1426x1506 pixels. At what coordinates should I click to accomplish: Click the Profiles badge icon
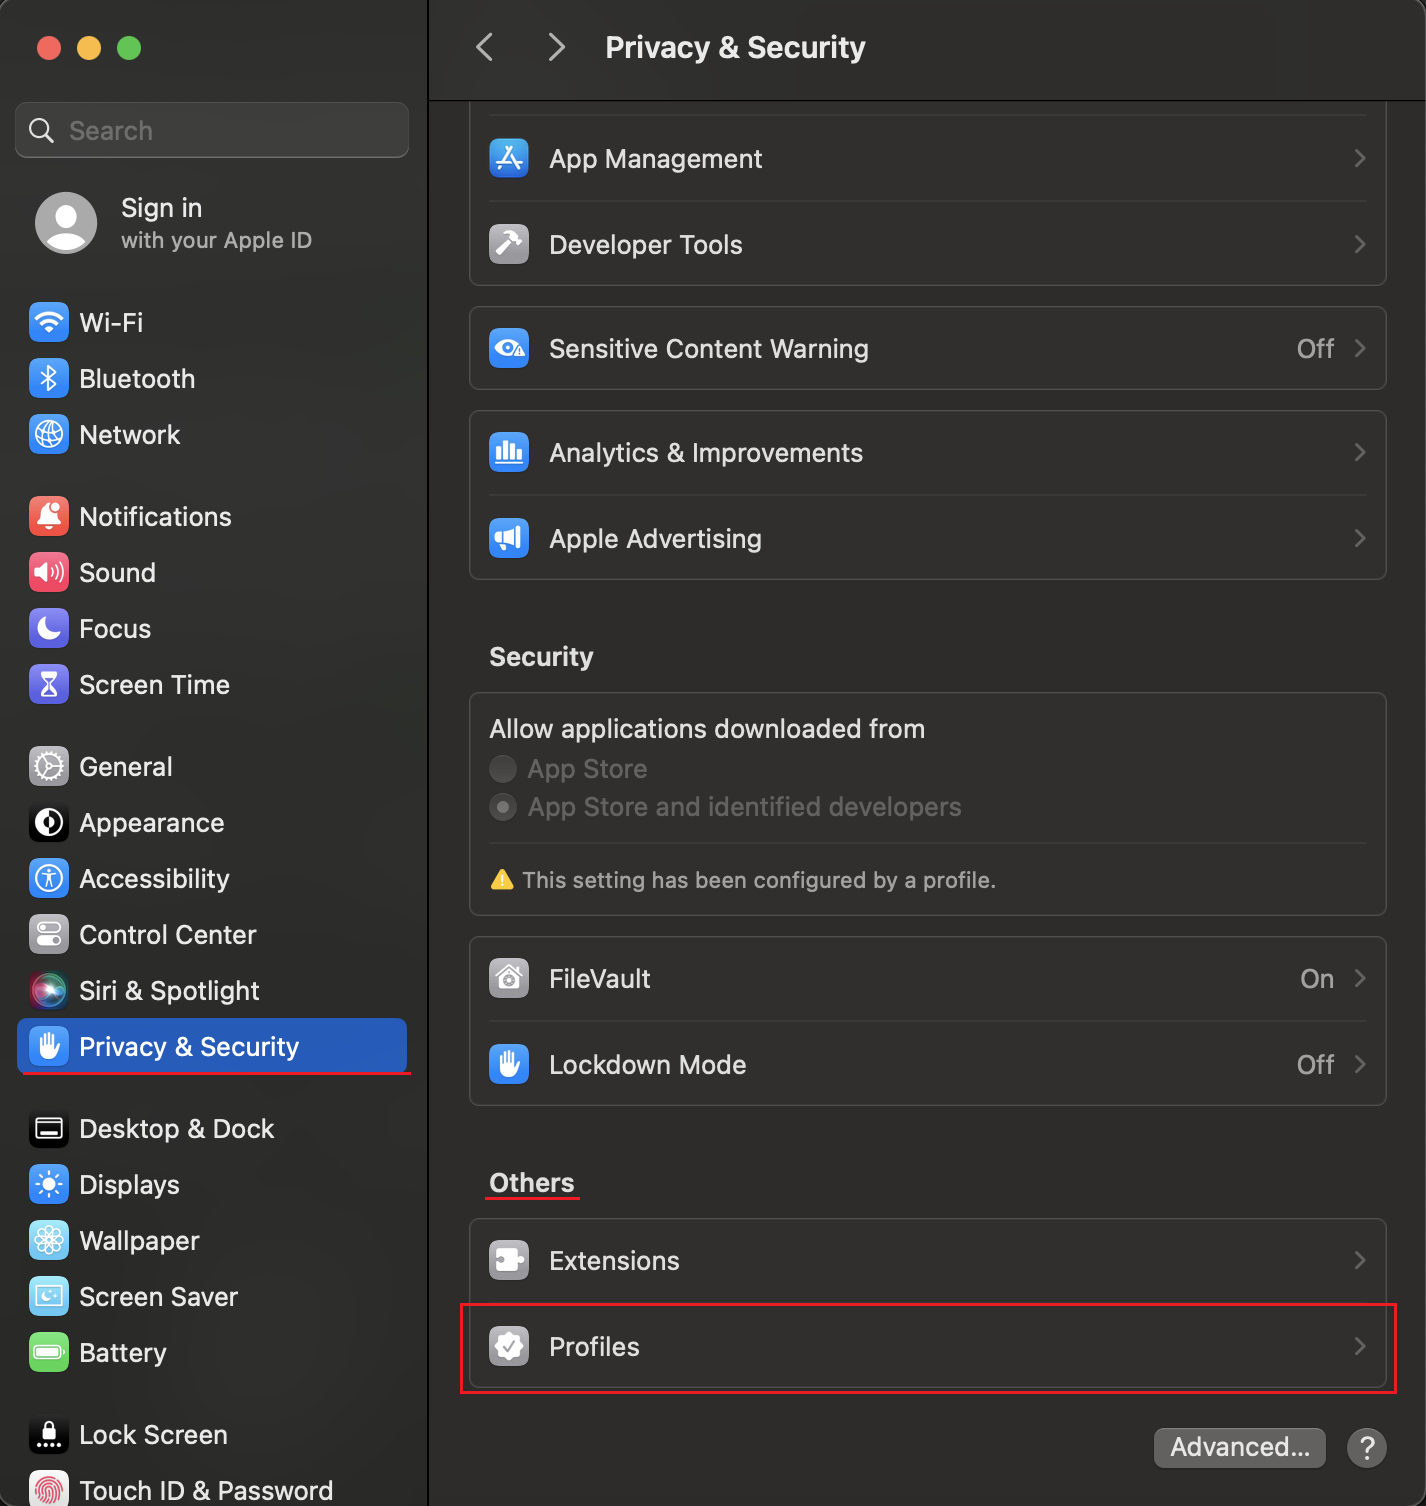pyautogui.click(x=509, y=1346)
